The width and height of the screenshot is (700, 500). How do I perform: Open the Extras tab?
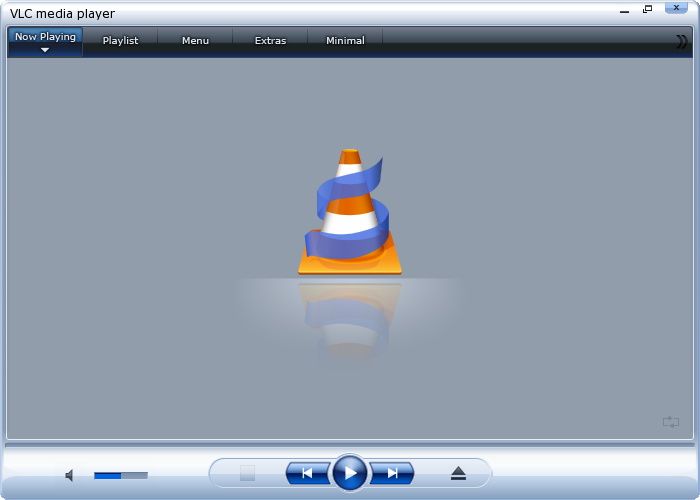click(270, 41)
